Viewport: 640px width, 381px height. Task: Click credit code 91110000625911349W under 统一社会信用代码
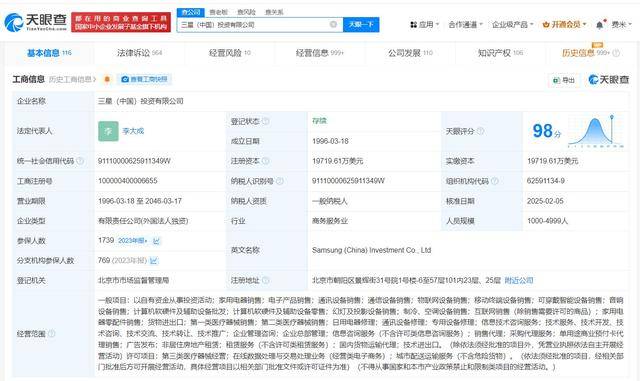[134, 161]
